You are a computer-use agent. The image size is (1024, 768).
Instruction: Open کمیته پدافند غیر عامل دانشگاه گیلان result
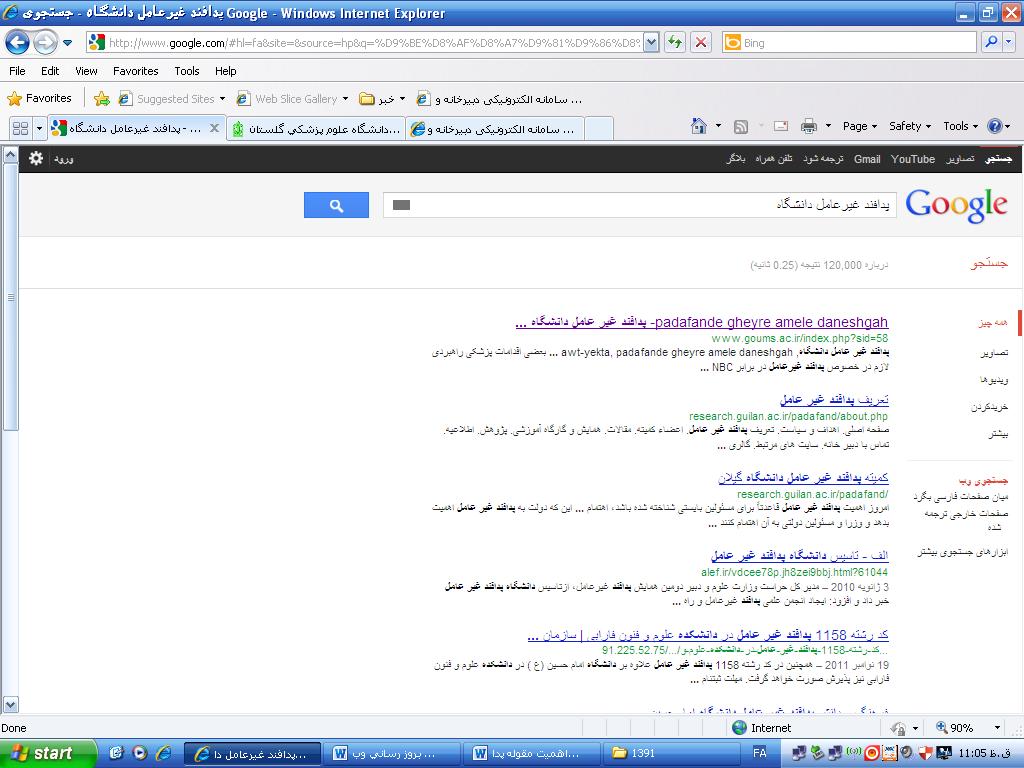[803, 477]
